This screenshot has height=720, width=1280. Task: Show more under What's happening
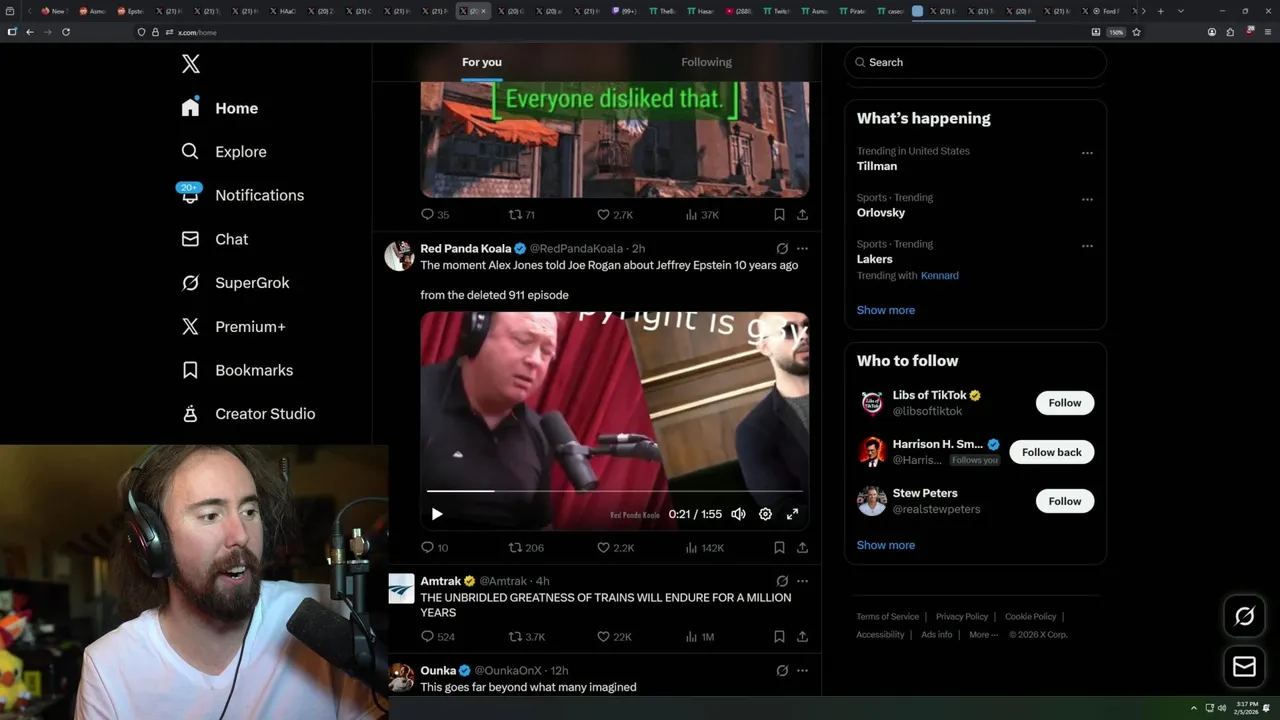coord(886,310)
